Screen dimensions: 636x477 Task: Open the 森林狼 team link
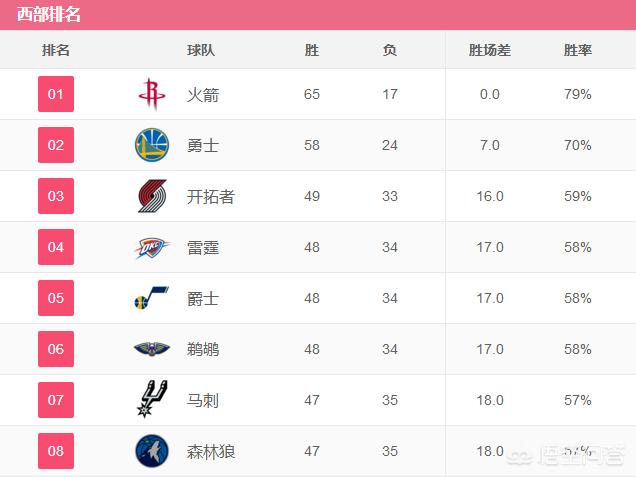[x=210, y=452]
